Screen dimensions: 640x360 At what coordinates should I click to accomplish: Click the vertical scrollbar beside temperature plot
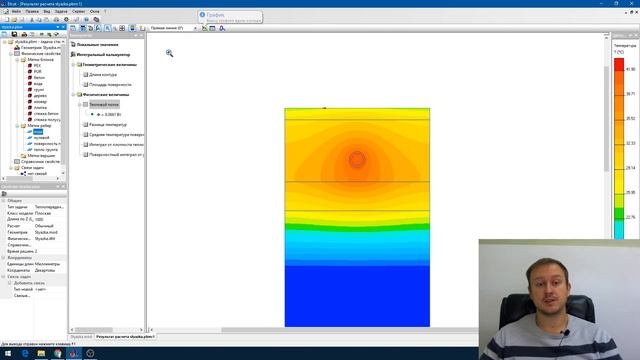pyautogui.click(x=606, y=118)
